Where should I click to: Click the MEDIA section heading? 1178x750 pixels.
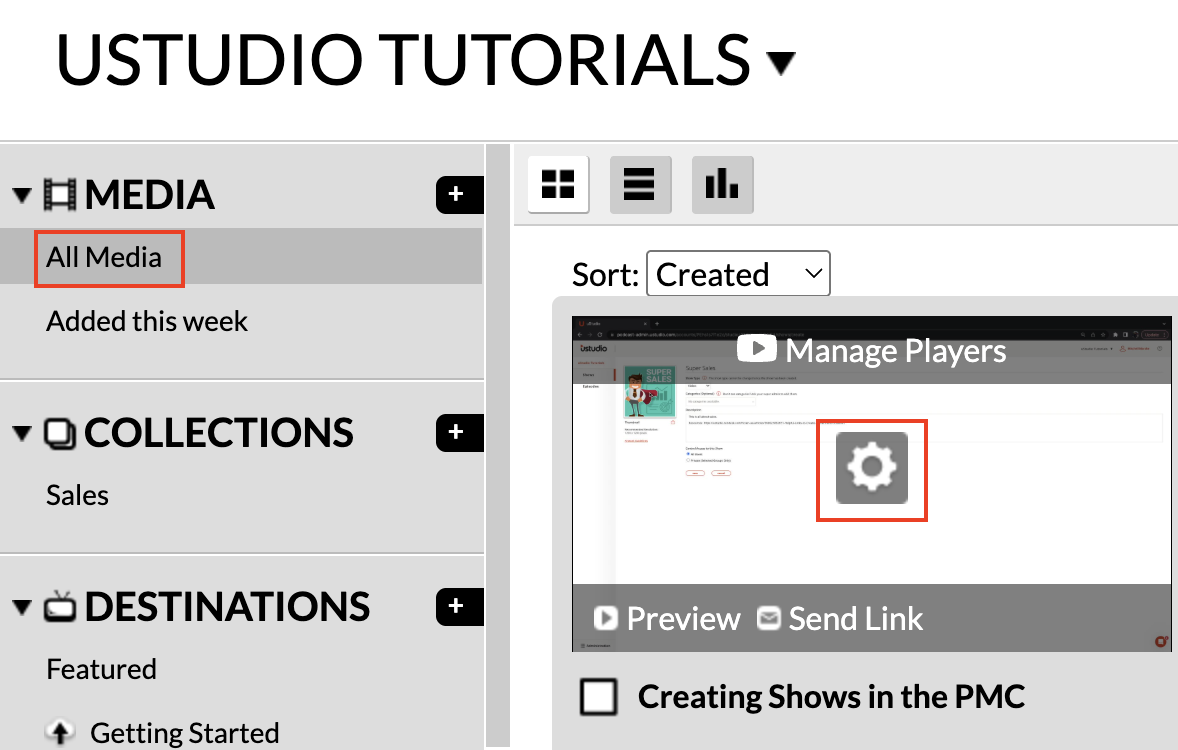tap(150, 195)
